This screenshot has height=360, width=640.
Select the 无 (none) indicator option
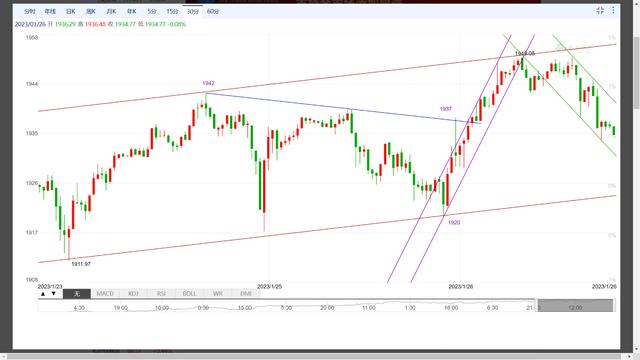pos(77,293)
